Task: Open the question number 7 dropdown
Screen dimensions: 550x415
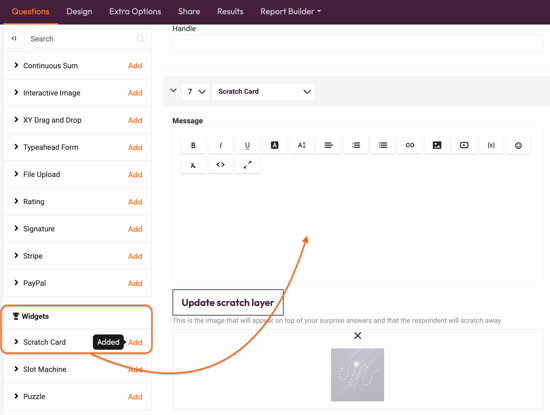Action: (x=195, y=92)
